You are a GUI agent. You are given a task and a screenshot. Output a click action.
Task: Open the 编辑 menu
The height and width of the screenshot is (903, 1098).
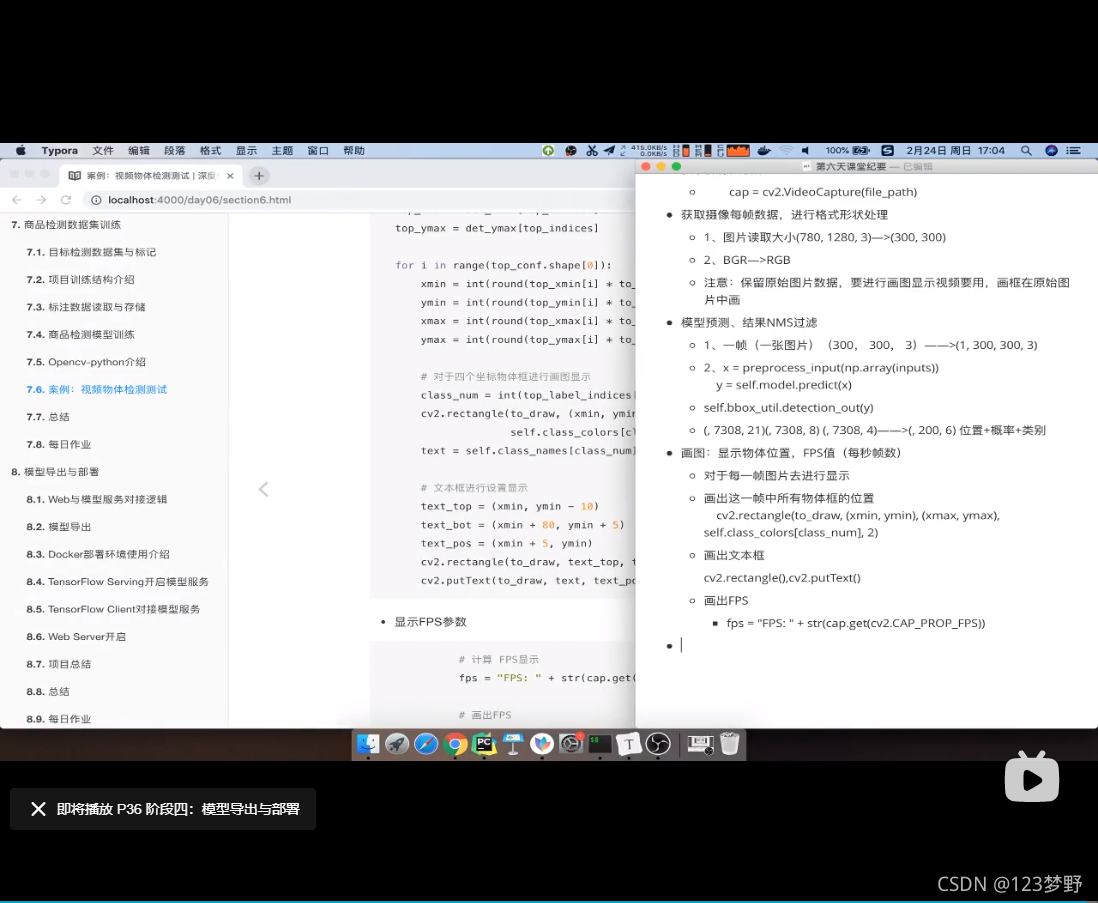point(139,150)
